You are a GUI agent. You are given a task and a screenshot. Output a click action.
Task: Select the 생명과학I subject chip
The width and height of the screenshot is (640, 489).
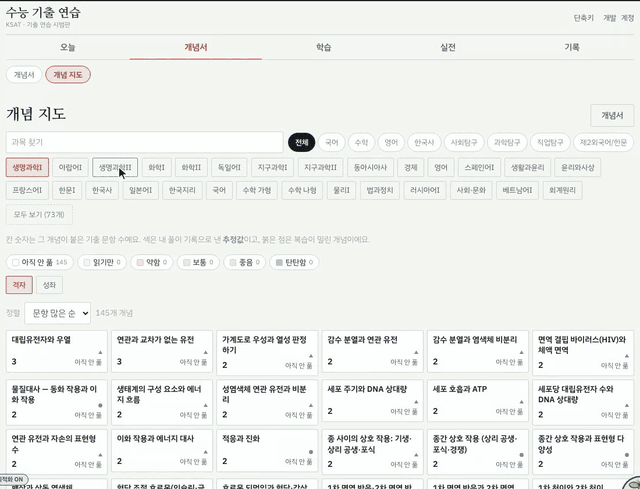tap(27, 167)
